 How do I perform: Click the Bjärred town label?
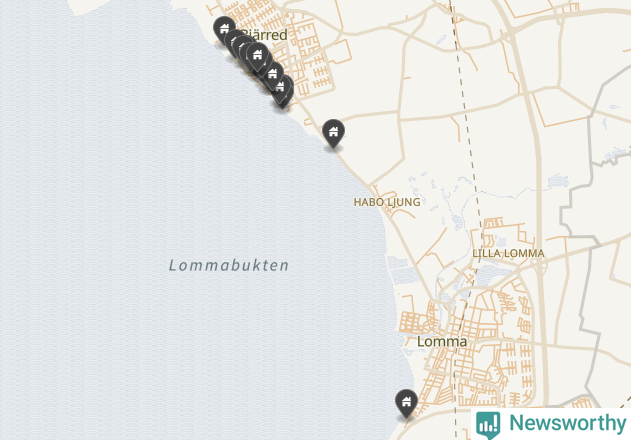click(265, 35)
